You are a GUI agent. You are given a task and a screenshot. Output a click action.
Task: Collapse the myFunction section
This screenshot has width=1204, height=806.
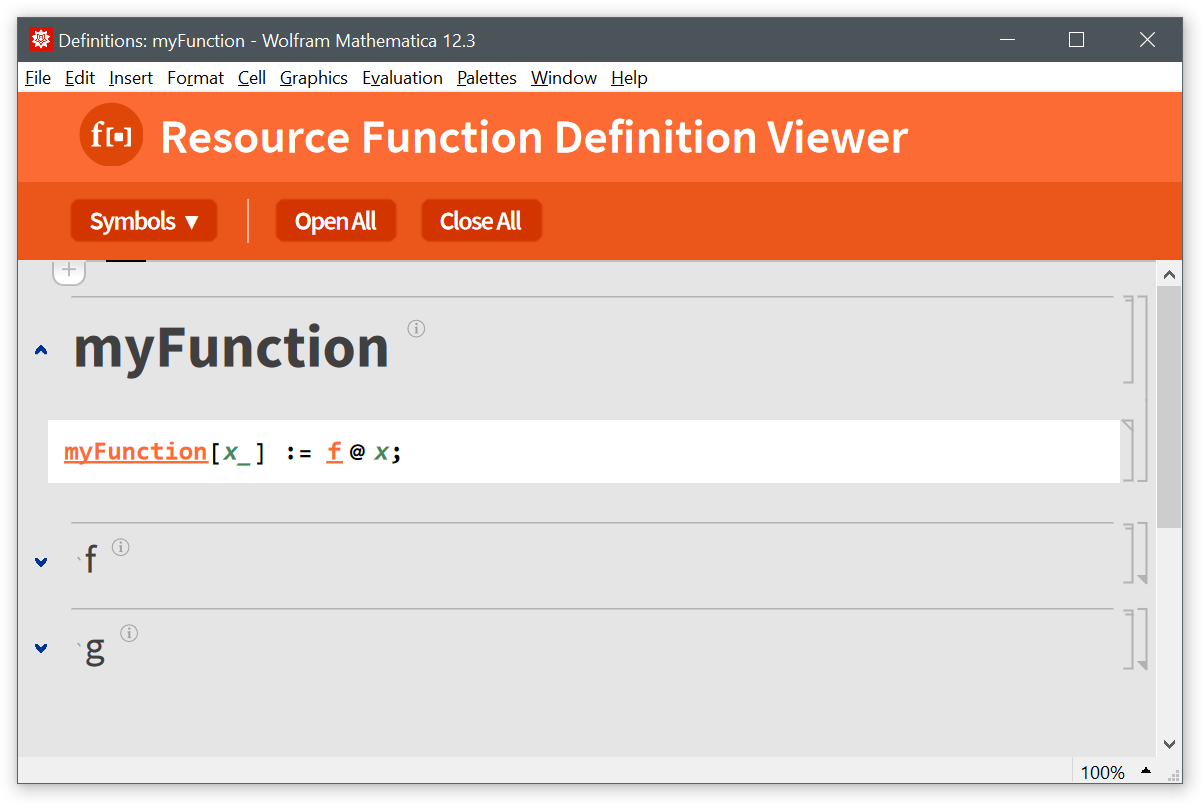click(x=41, y=350)
